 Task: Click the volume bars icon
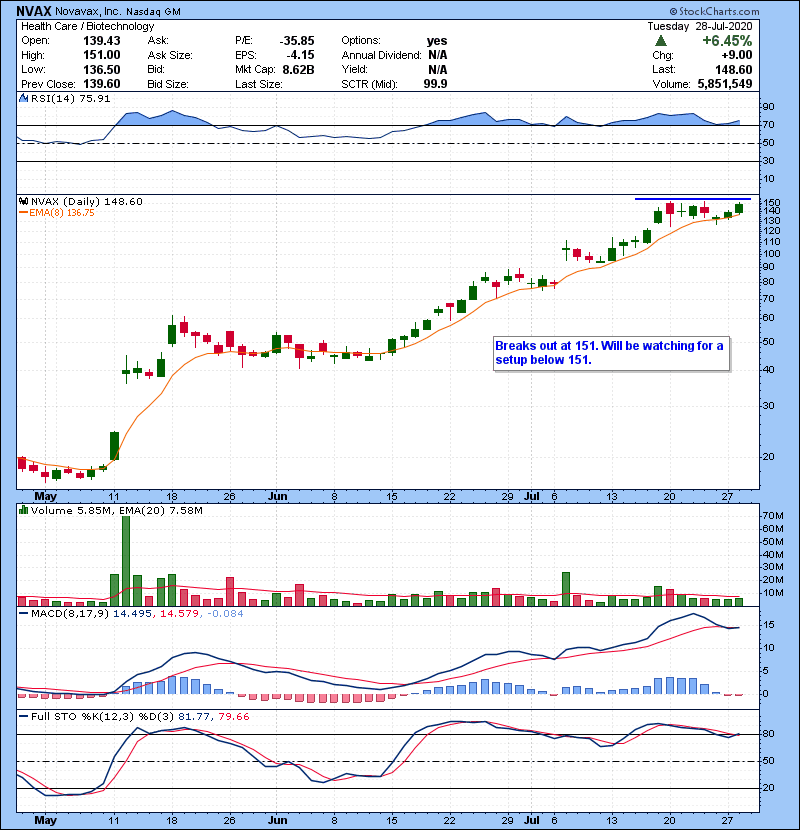[x=23, y=510]
